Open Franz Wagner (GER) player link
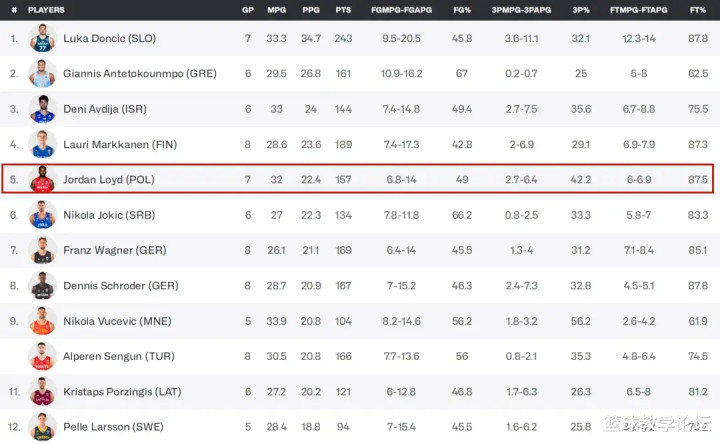Viewport: 720px width, 444px height. (x=115, y=250)
